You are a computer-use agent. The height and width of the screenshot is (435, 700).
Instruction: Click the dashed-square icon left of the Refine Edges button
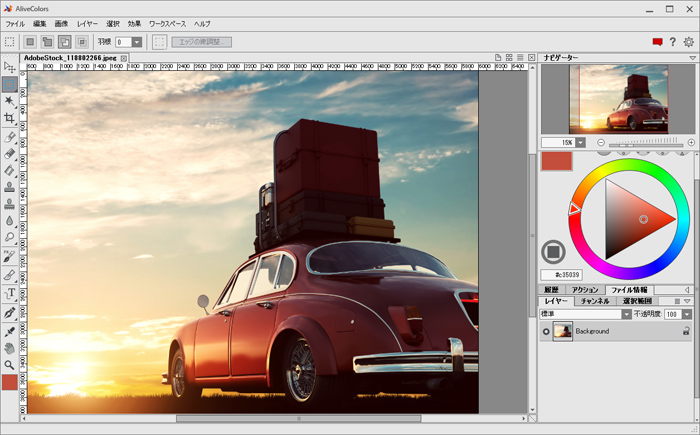(x=159, y=42)
